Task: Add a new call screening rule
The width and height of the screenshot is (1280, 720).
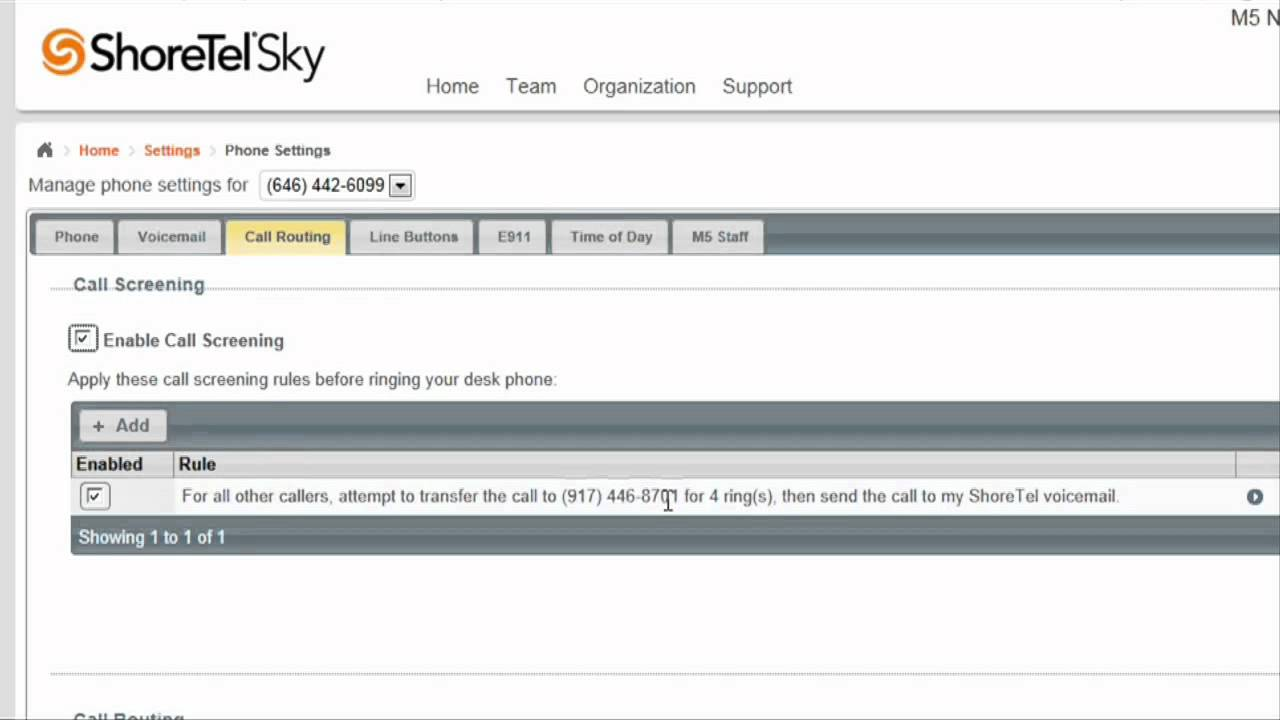Action: [x=122, y=426]
